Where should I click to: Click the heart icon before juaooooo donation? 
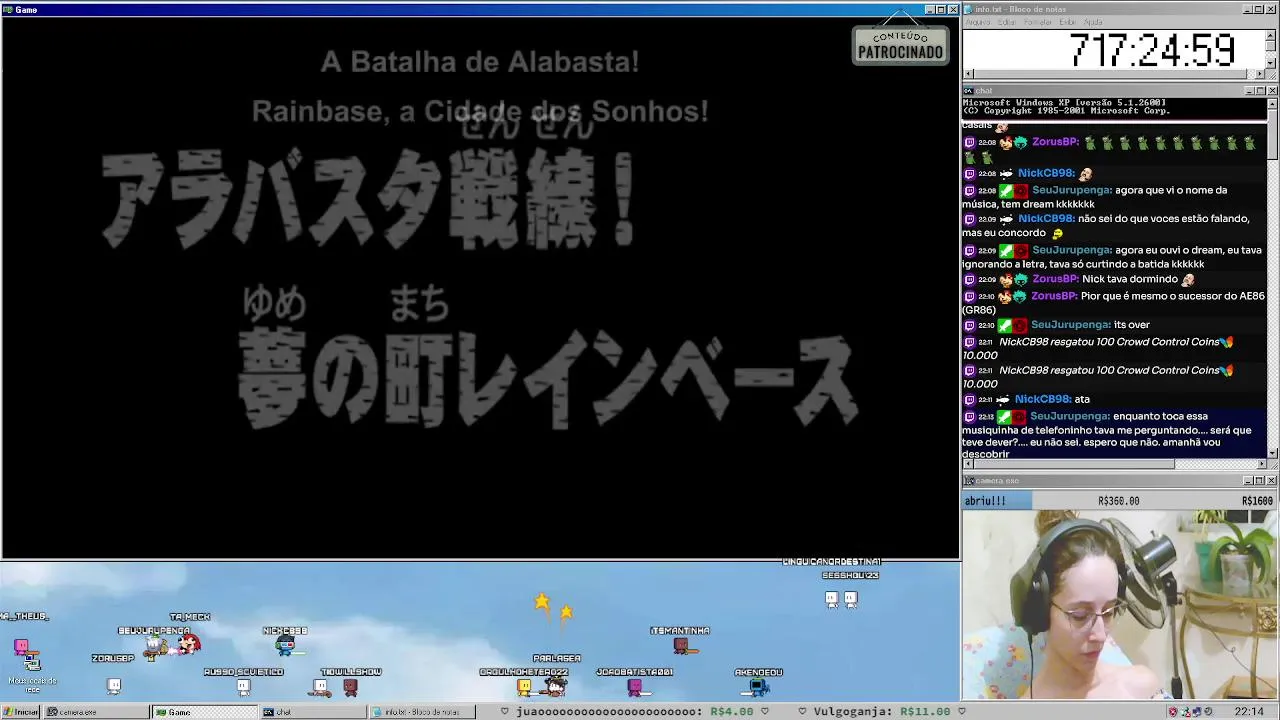click(x=505, y=712)
